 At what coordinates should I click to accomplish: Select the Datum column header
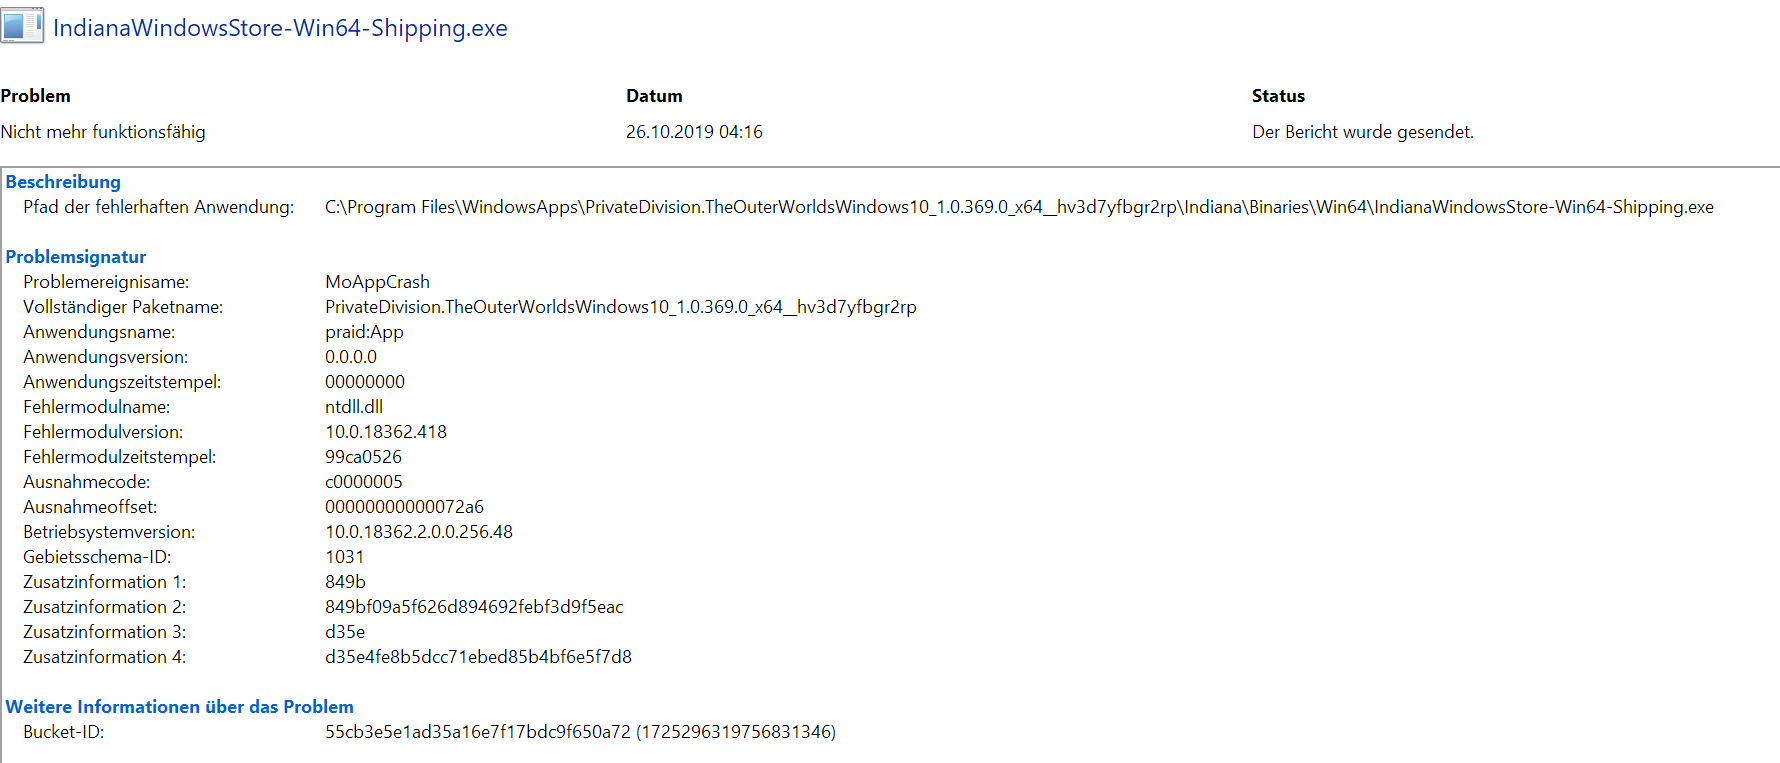[x=654, y=96]
